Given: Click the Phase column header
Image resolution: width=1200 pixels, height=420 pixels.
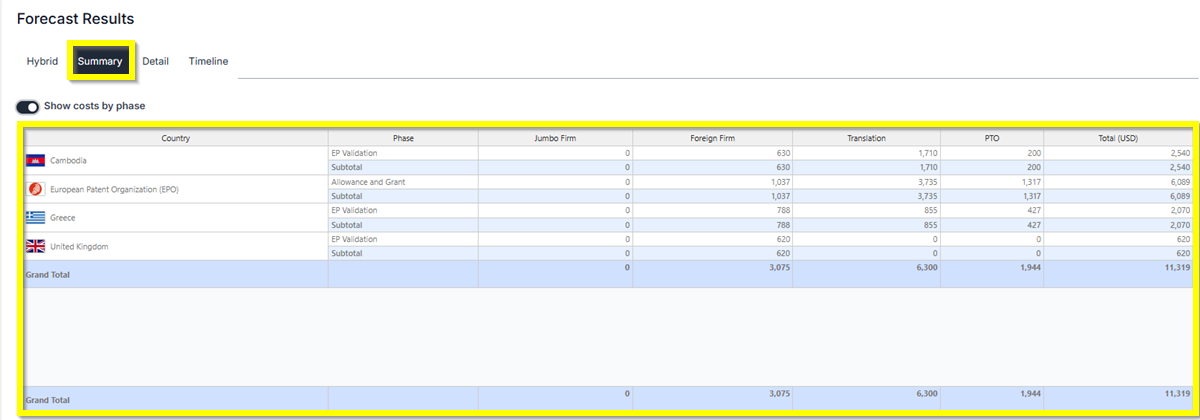Looking at the screenshot, I should click(403, 138).
